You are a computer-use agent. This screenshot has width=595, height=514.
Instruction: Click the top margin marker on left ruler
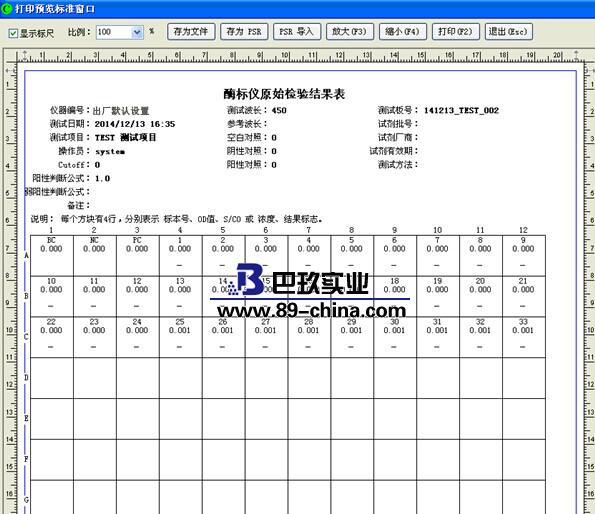point(10,71)
